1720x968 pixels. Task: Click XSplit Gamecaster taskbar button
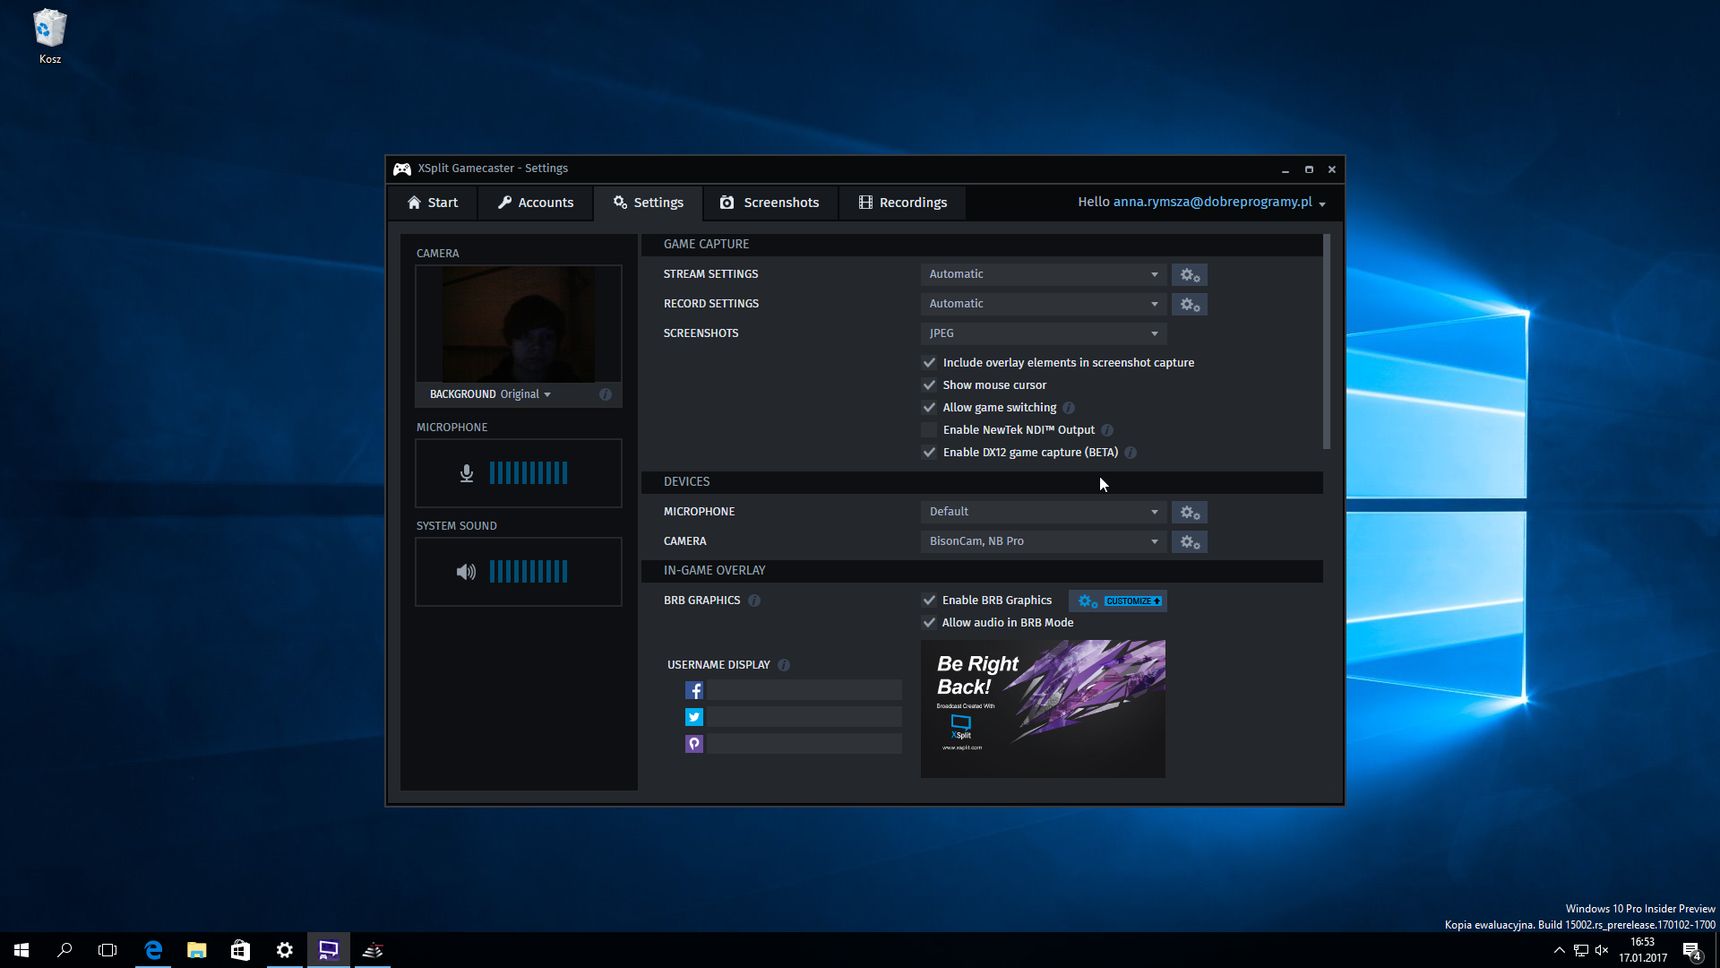tap(328, 950)
